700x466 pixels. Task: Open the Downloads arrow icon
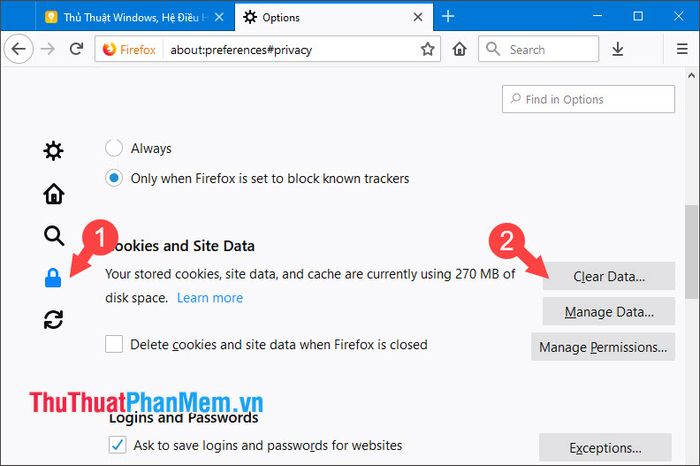pos(618,49)
